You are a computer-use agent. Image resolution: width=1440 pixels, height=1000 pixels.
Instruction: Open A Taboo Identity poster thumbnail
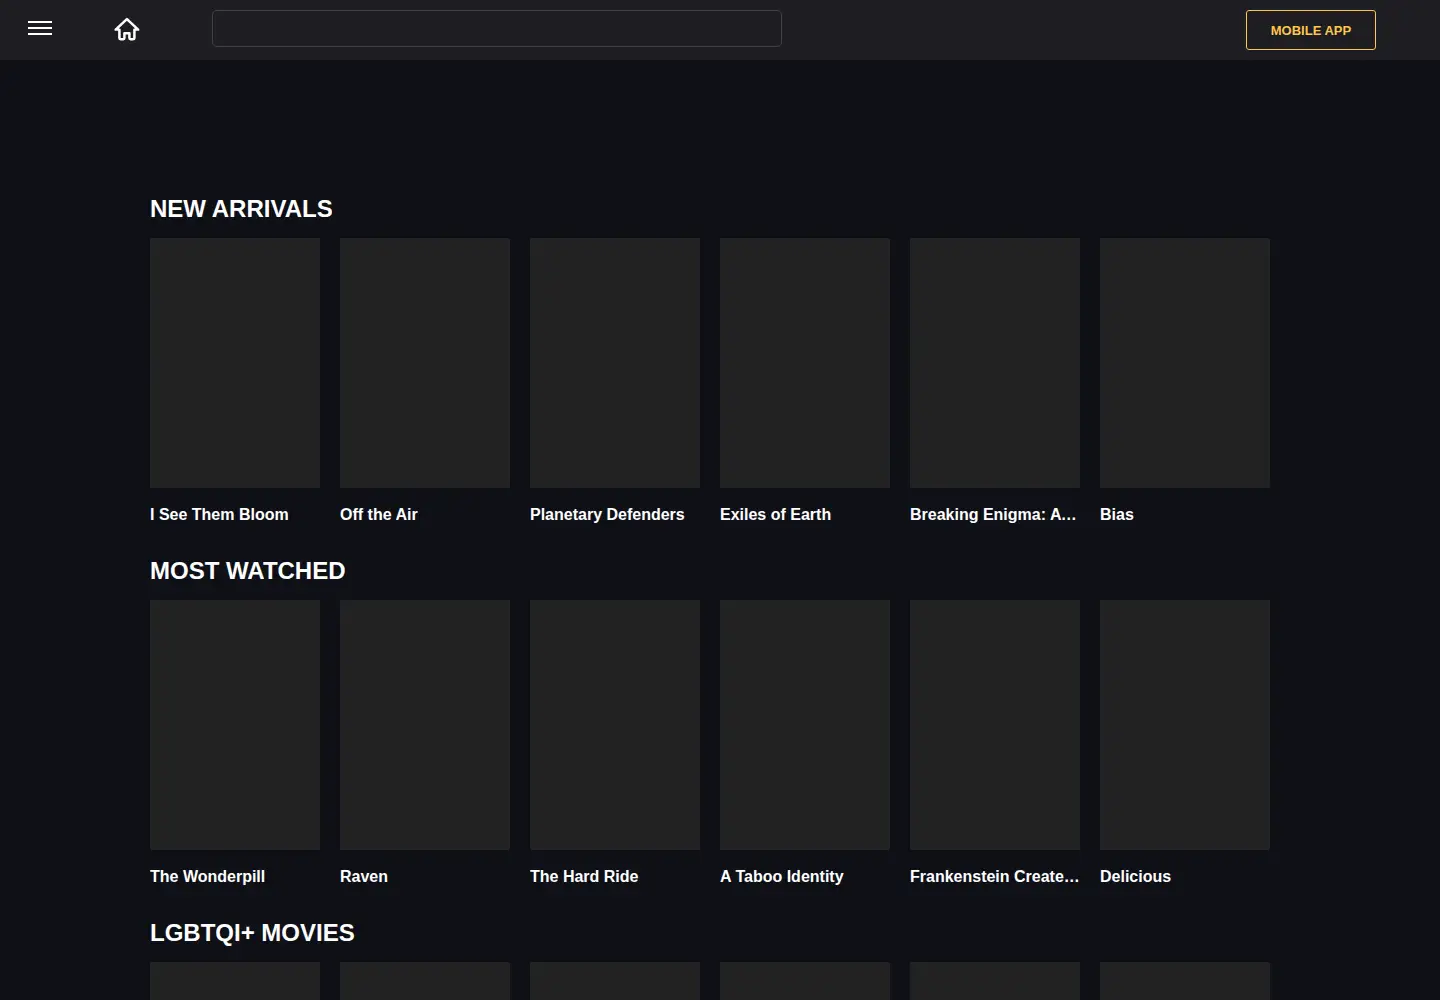tap(805, 725)
